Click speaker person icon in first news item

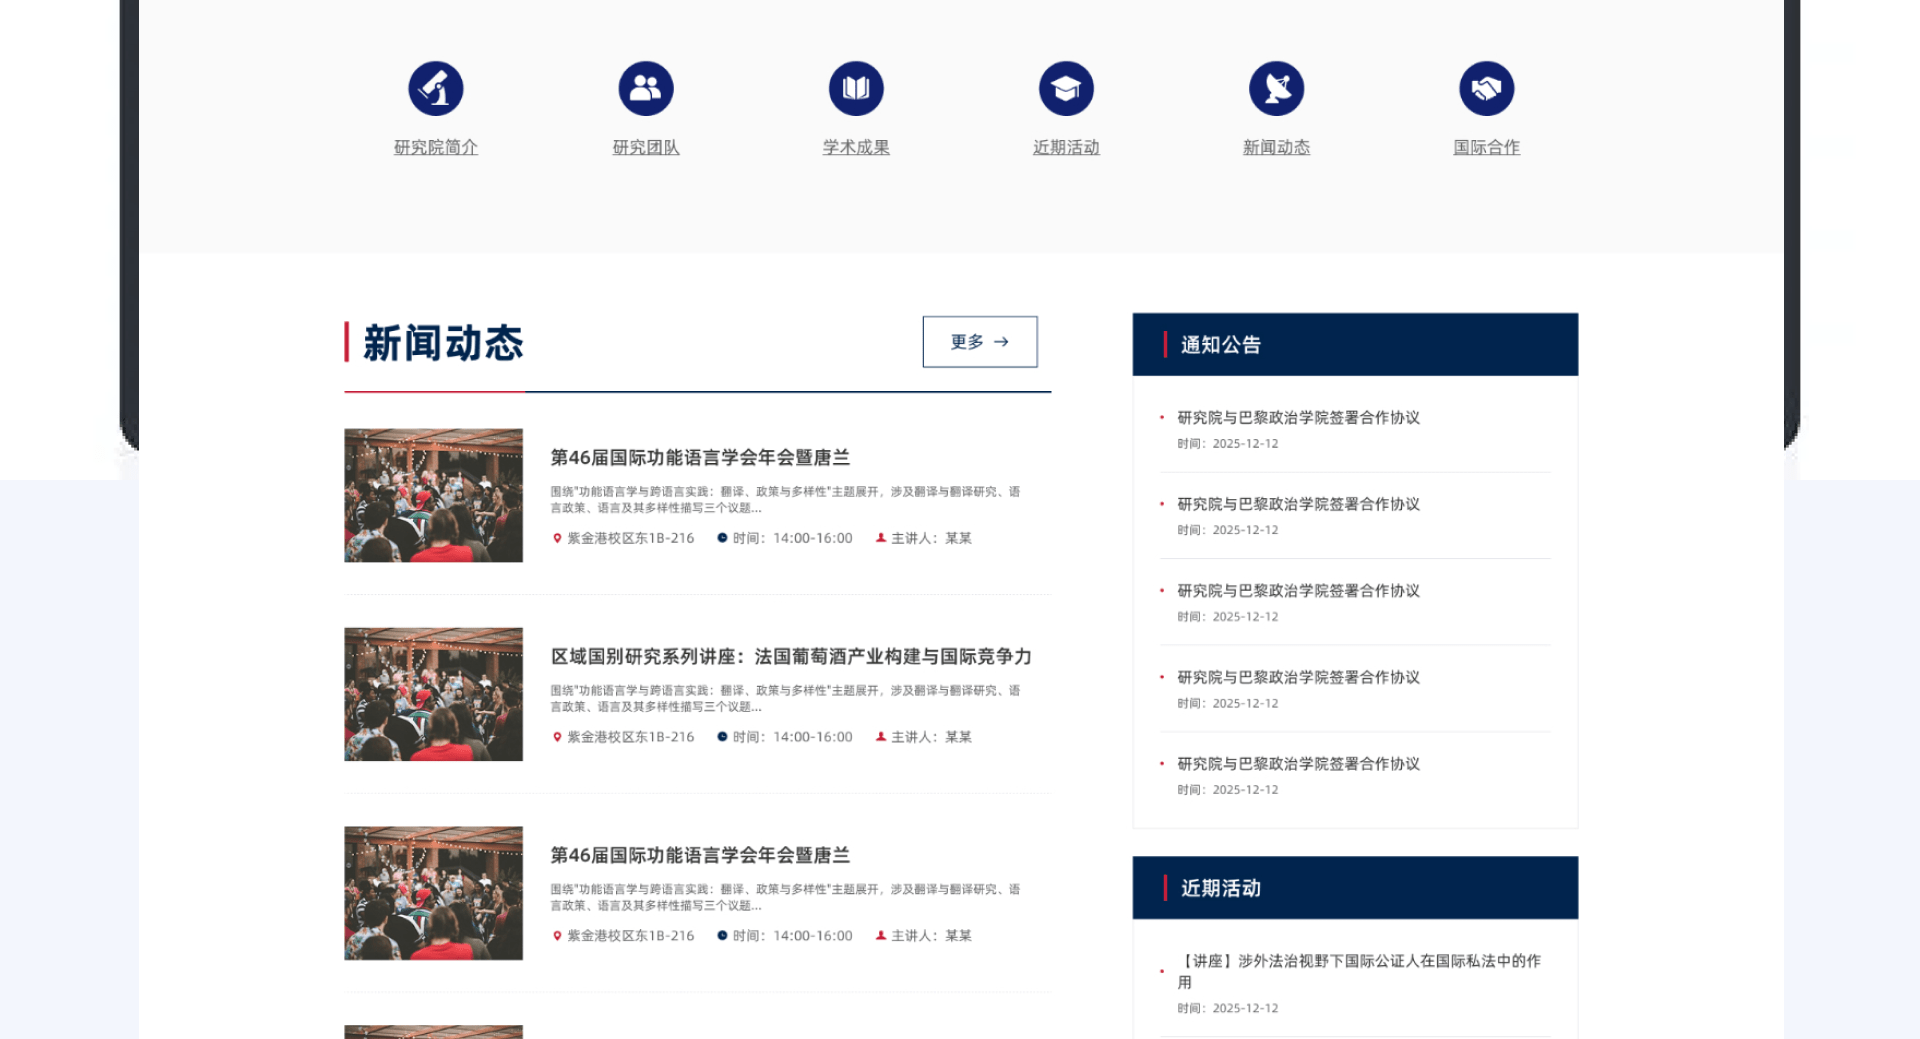881,538
